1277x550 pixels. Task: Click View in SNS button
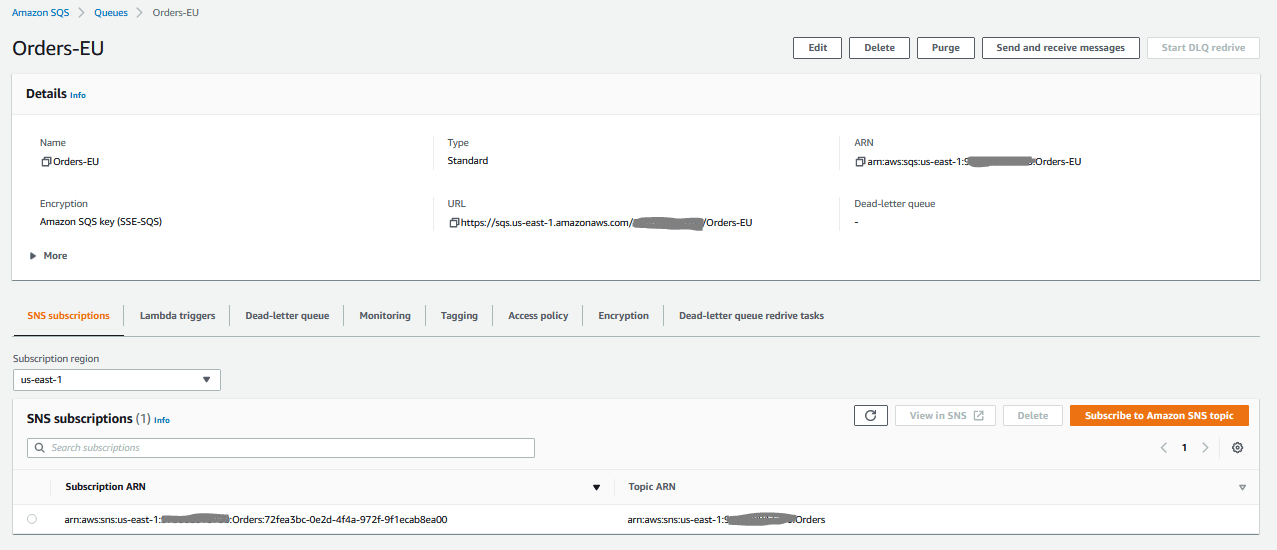tap(945, 416)
